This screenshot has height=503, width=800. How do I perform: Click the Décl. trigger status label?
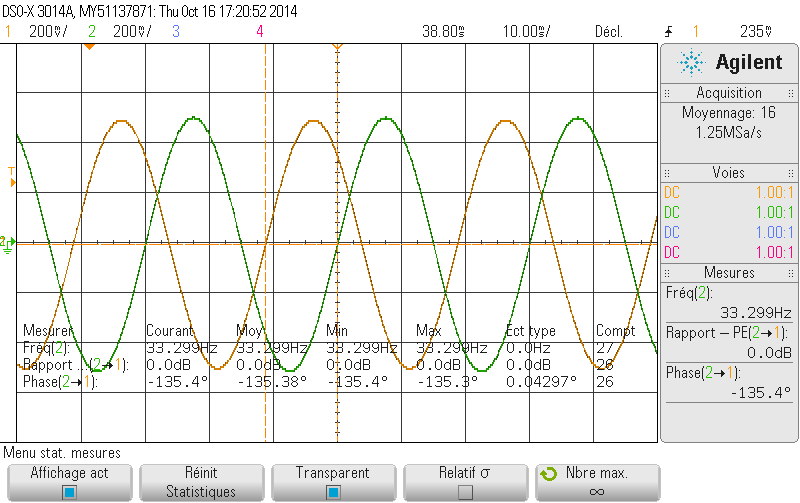pyautogui.click(x=609, y=31)
